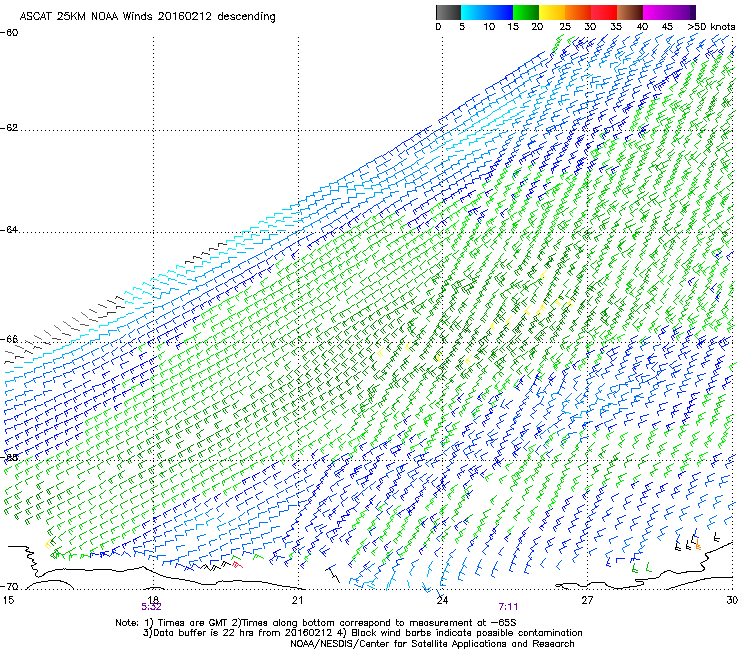This screenshot has width=740, height=650.
Task: Click the note line starting "Note: 1) Times are GMT"
Action: (x=316, y=623)
